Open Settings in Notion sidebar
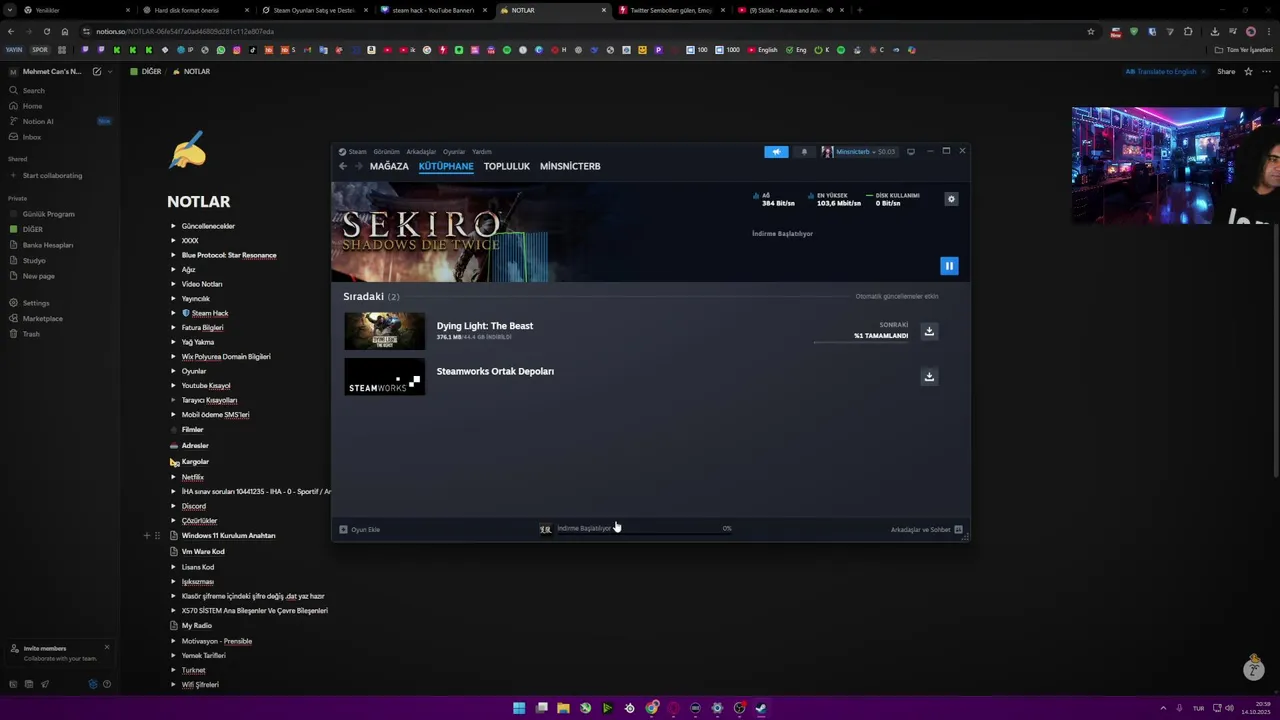This screenshot has height=720, width=1280. coord(60,303)
